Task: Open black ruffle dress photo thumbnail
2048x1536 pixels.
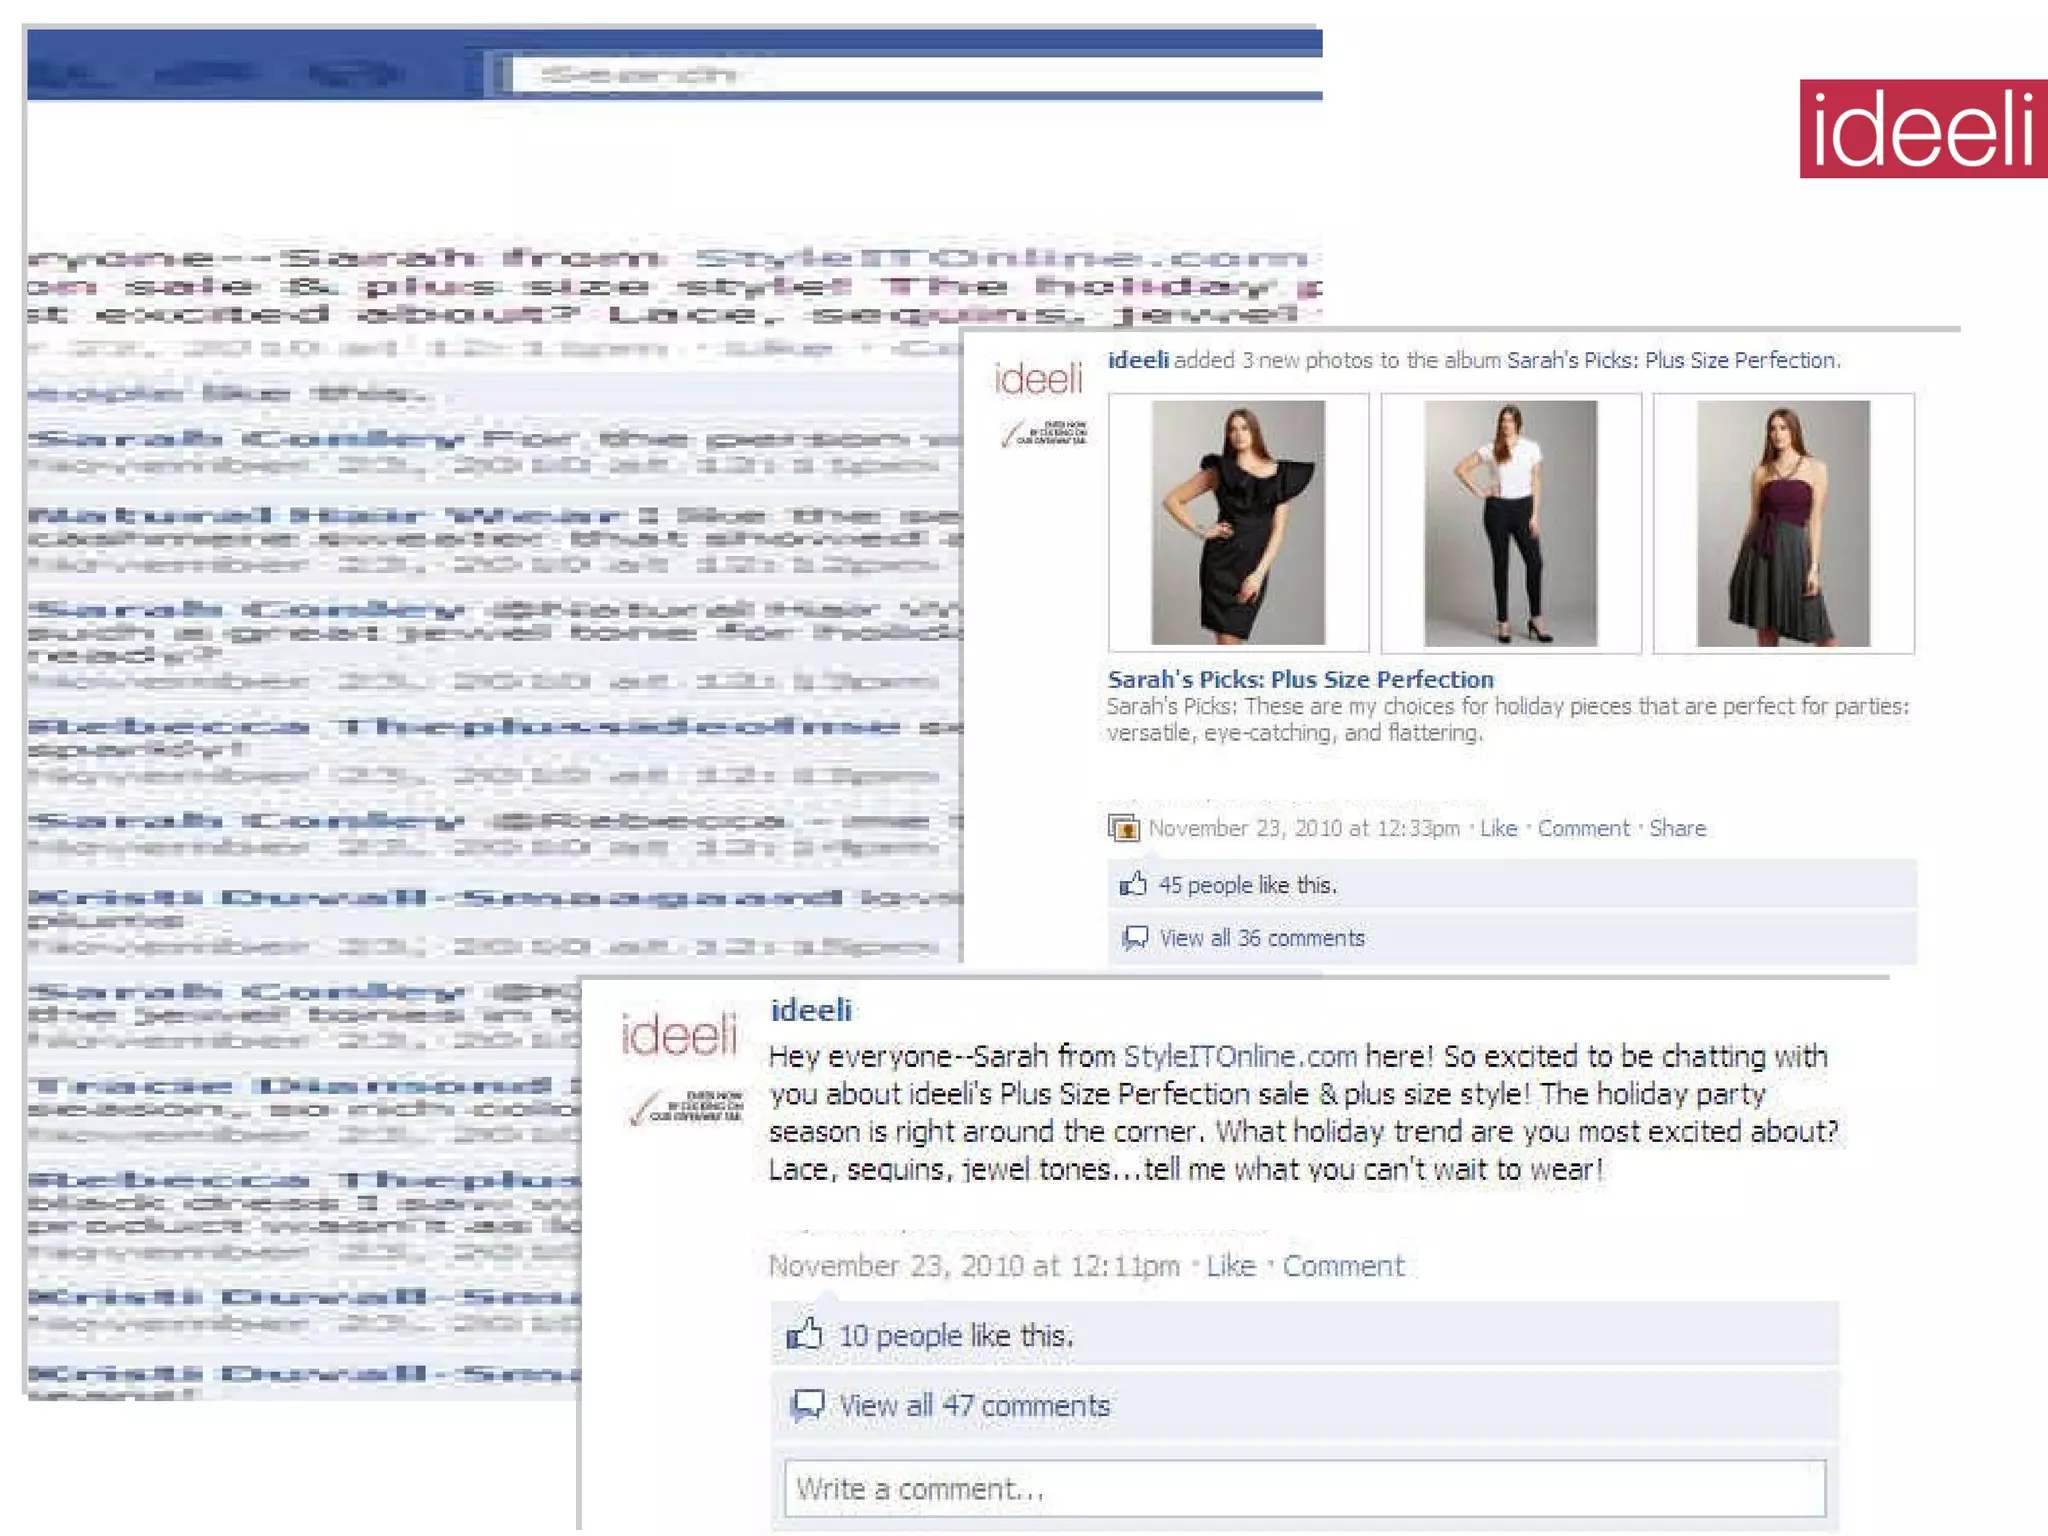Action: click(1238, 523)
